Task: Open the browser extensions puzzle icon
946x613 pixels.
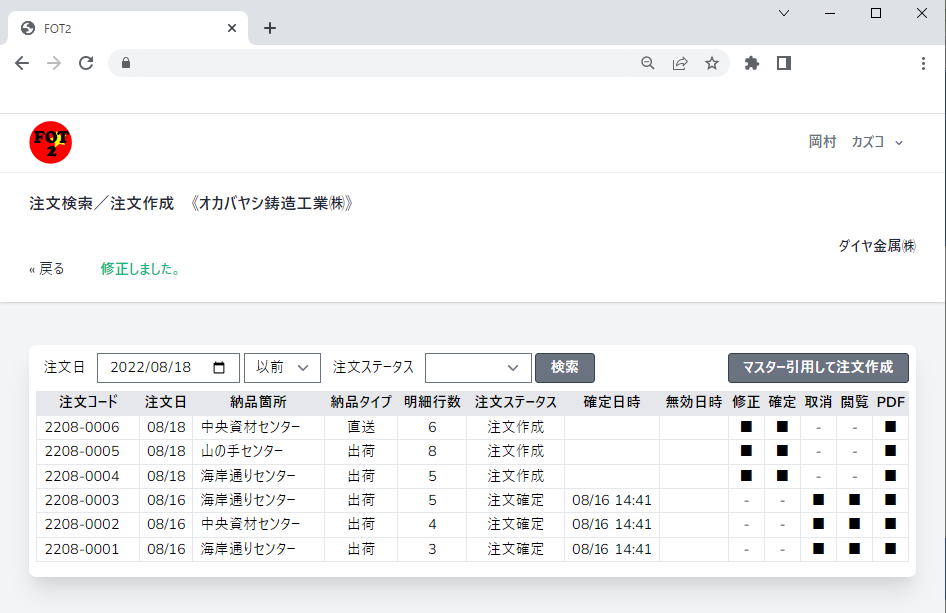Action: pyautogui.click(x=752, y=63)
